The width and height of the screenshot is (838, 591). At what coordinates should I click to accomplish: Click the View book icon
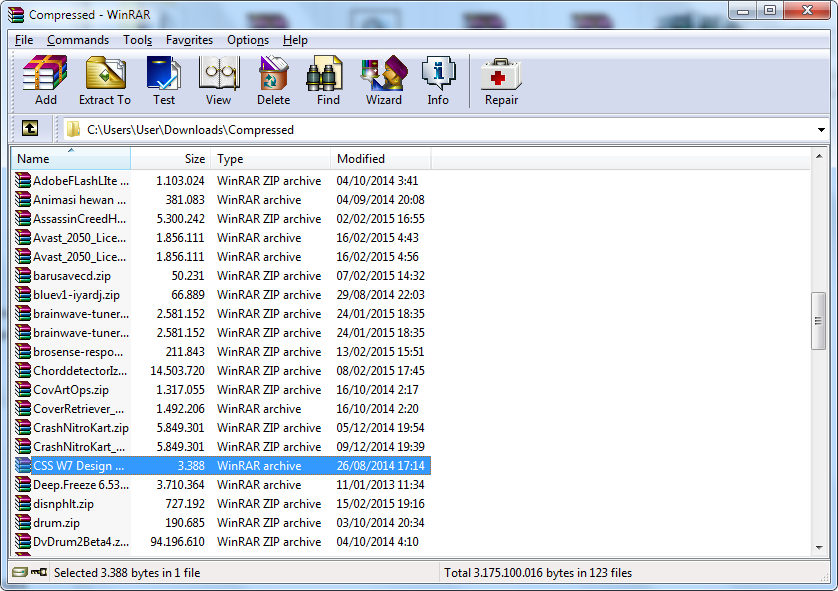[x=219, y=80]
